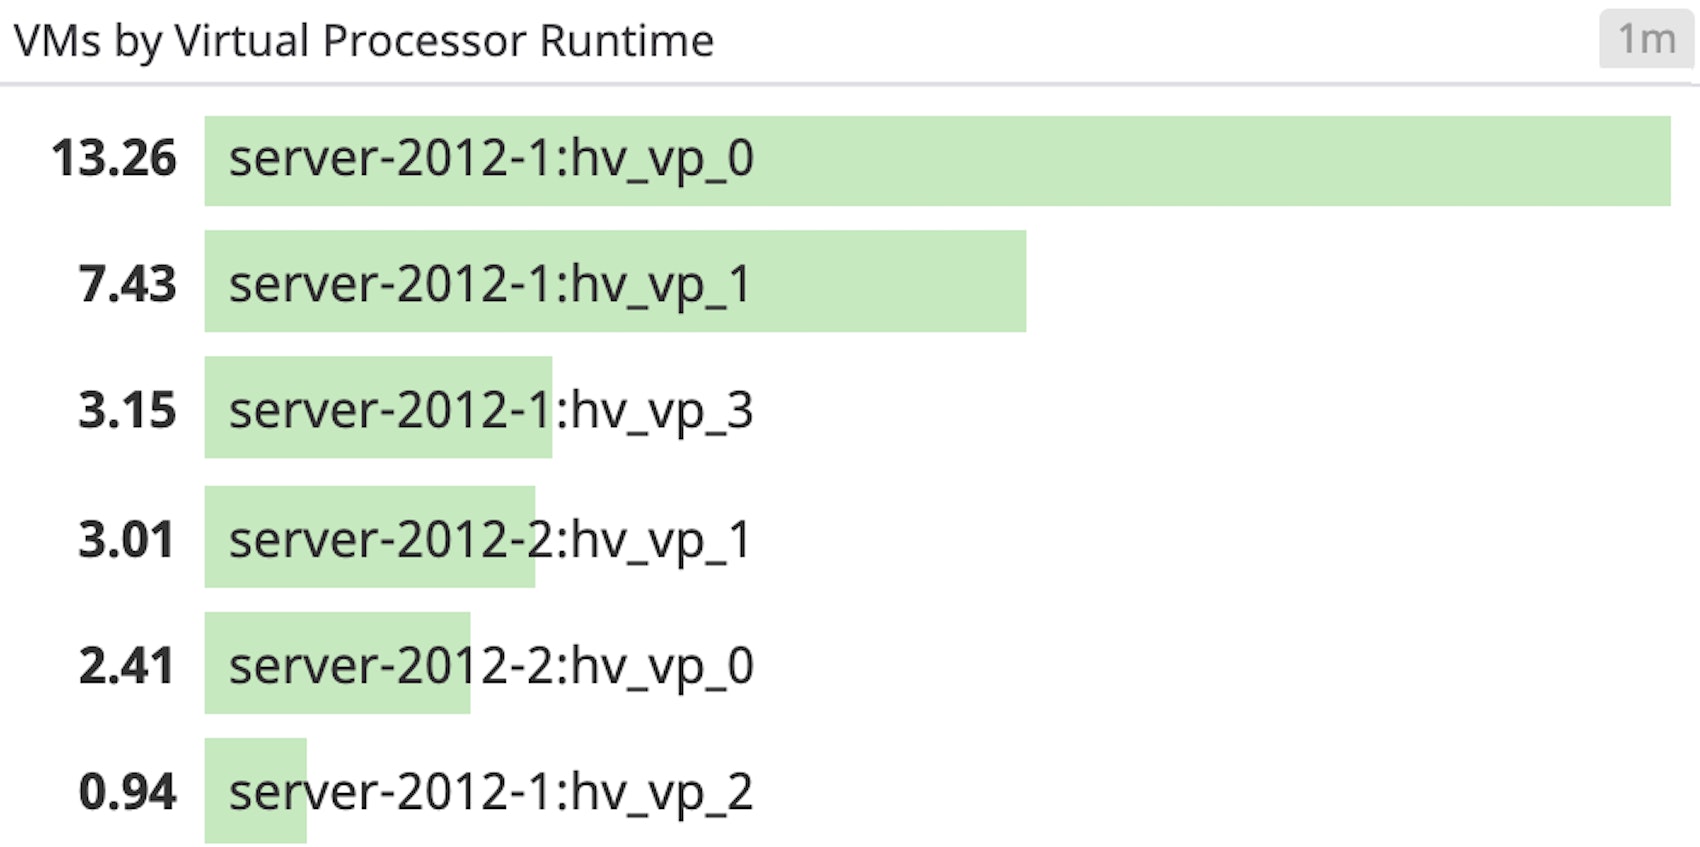Click the 7.43 runtime value
The image size is (1700, 847).
click(127, 284)
